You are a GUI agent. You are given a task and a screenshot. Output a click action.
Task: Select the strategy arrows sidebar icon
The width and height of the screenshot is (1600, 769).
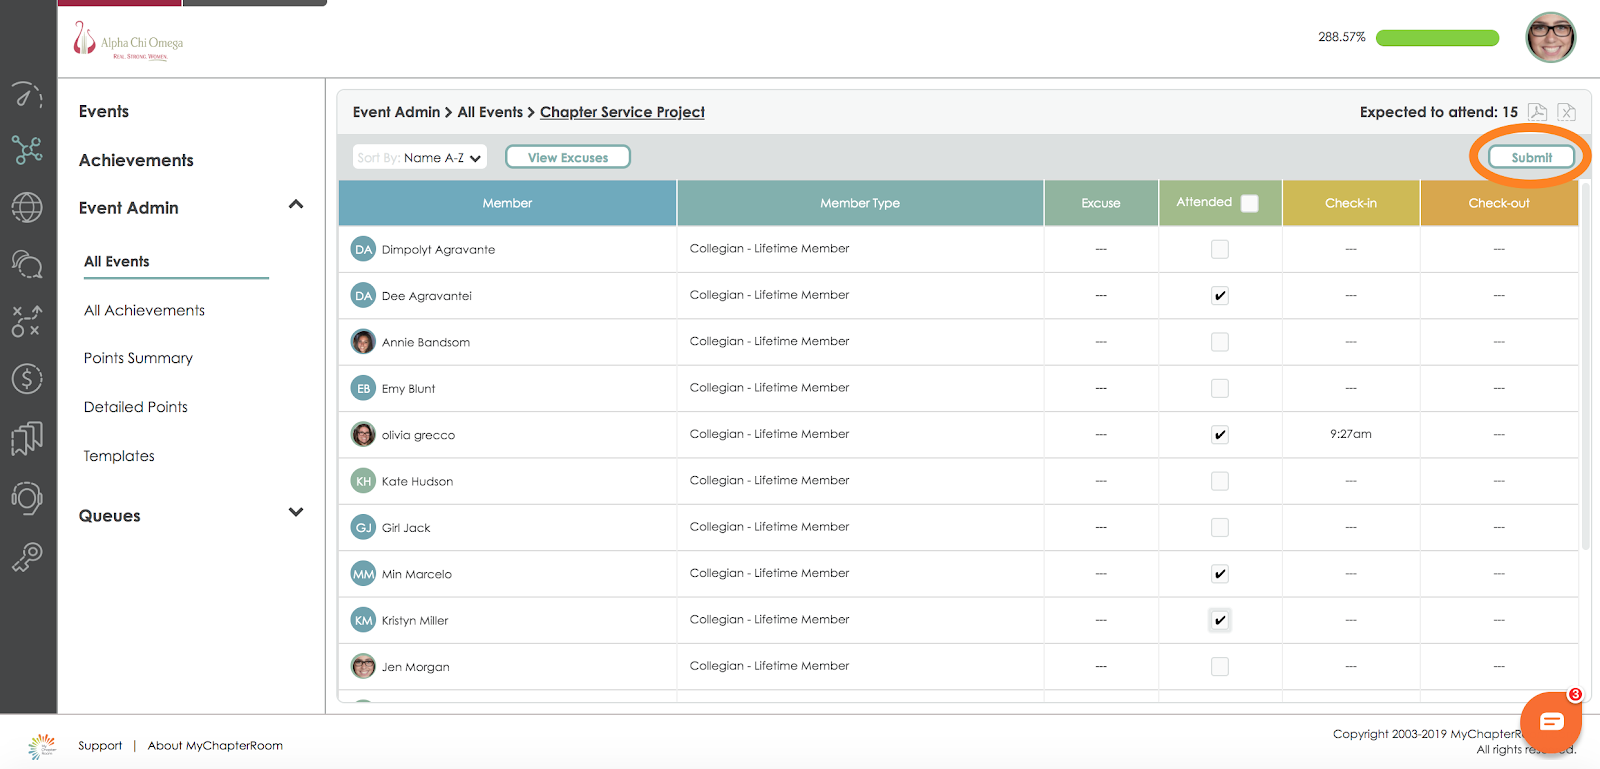[x=27, y=321]
